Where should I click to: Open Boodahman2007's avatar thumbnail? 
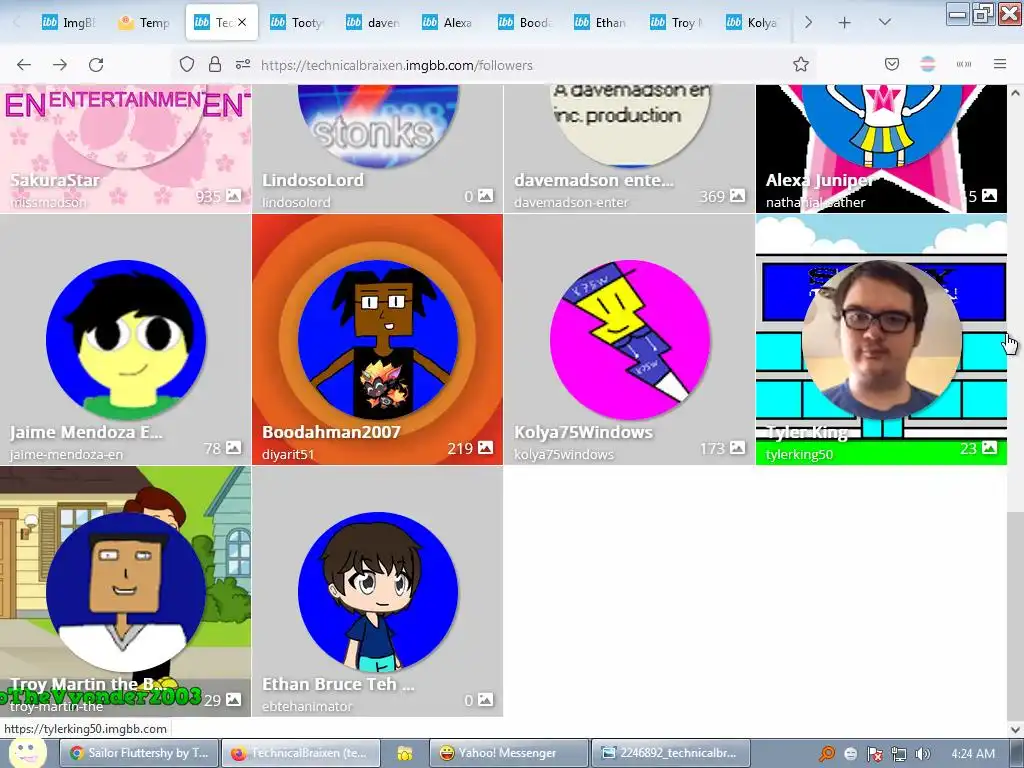point(377,340)
